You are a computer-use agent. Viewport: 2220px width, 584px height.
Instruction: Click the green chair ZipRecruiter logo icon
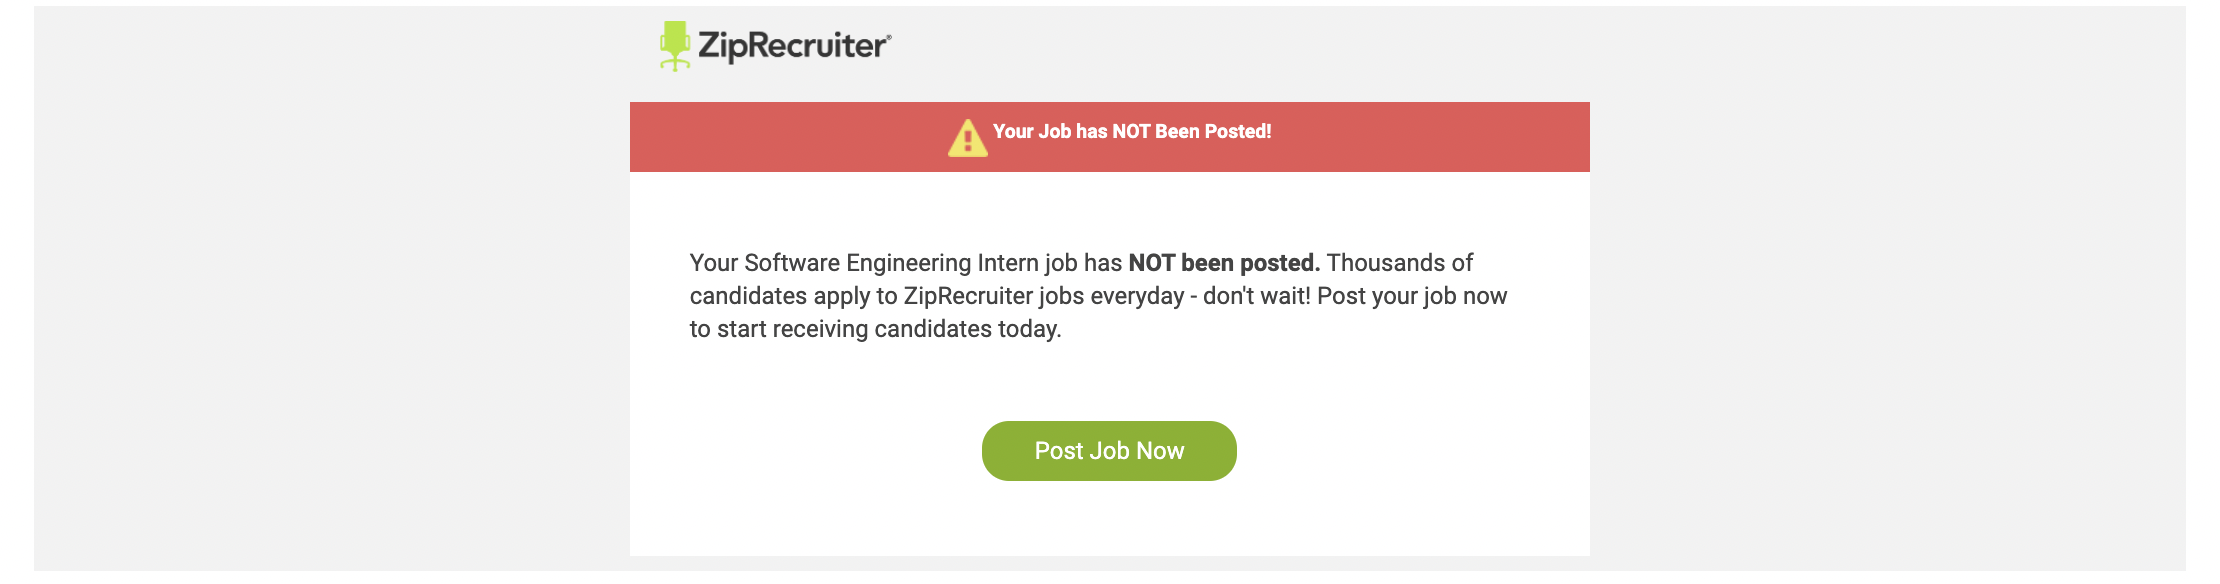675,46
